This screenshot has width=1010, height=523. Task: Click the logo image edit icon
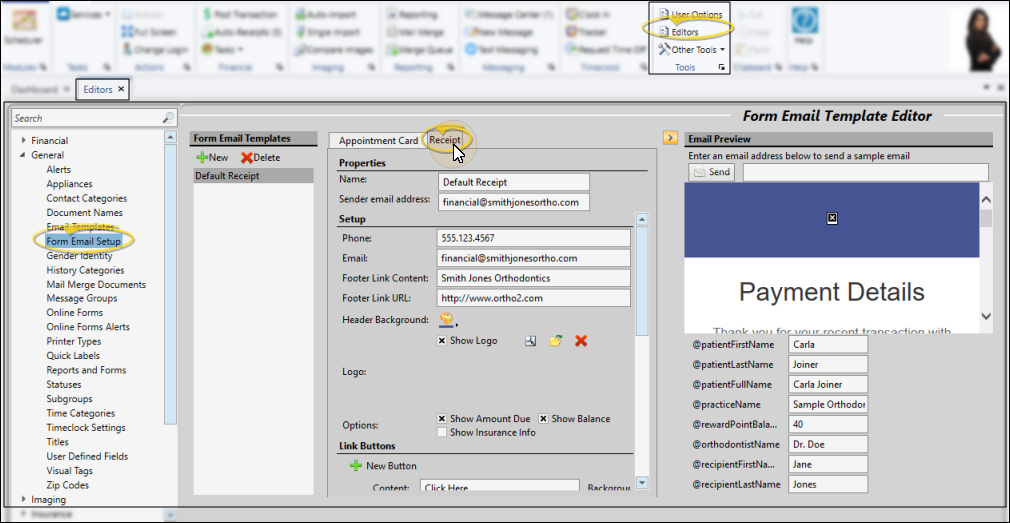coord(531,341)
